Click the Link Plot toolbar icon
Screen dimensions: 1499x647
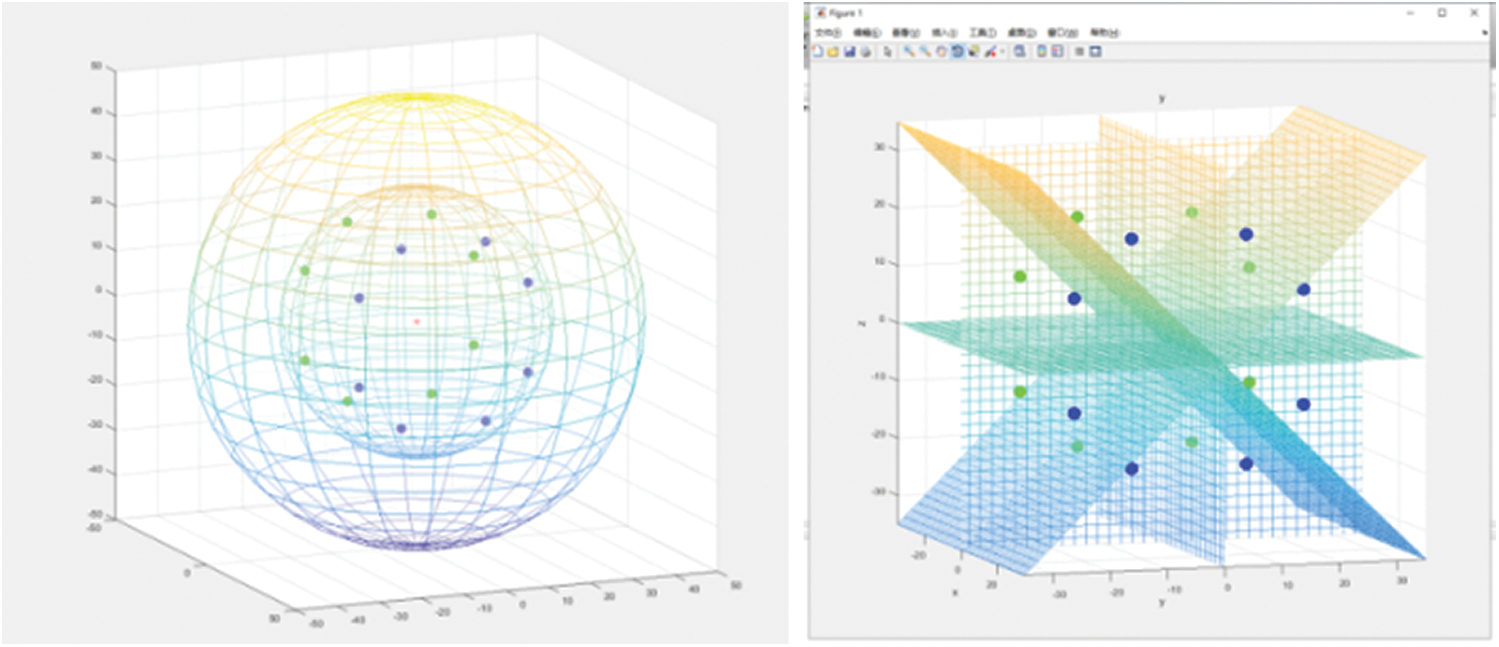point(1019,51)
